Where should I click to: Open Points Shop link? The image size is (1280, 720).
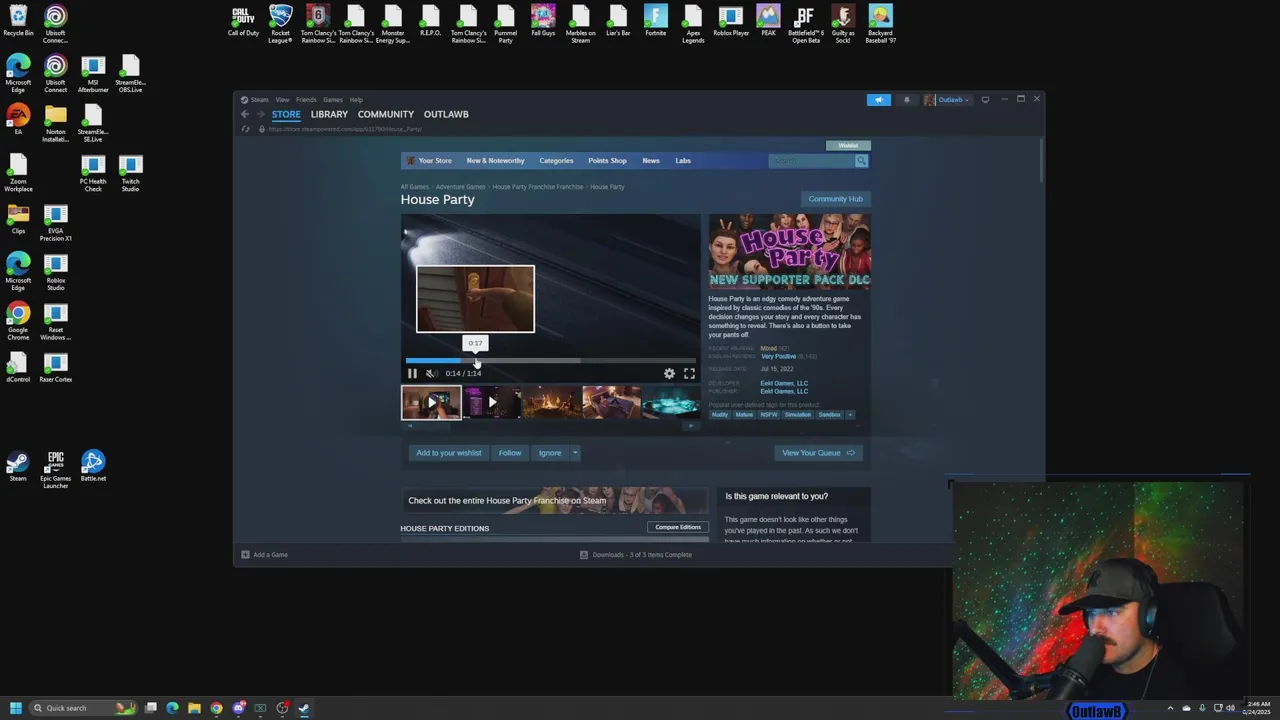coord(607,160)
